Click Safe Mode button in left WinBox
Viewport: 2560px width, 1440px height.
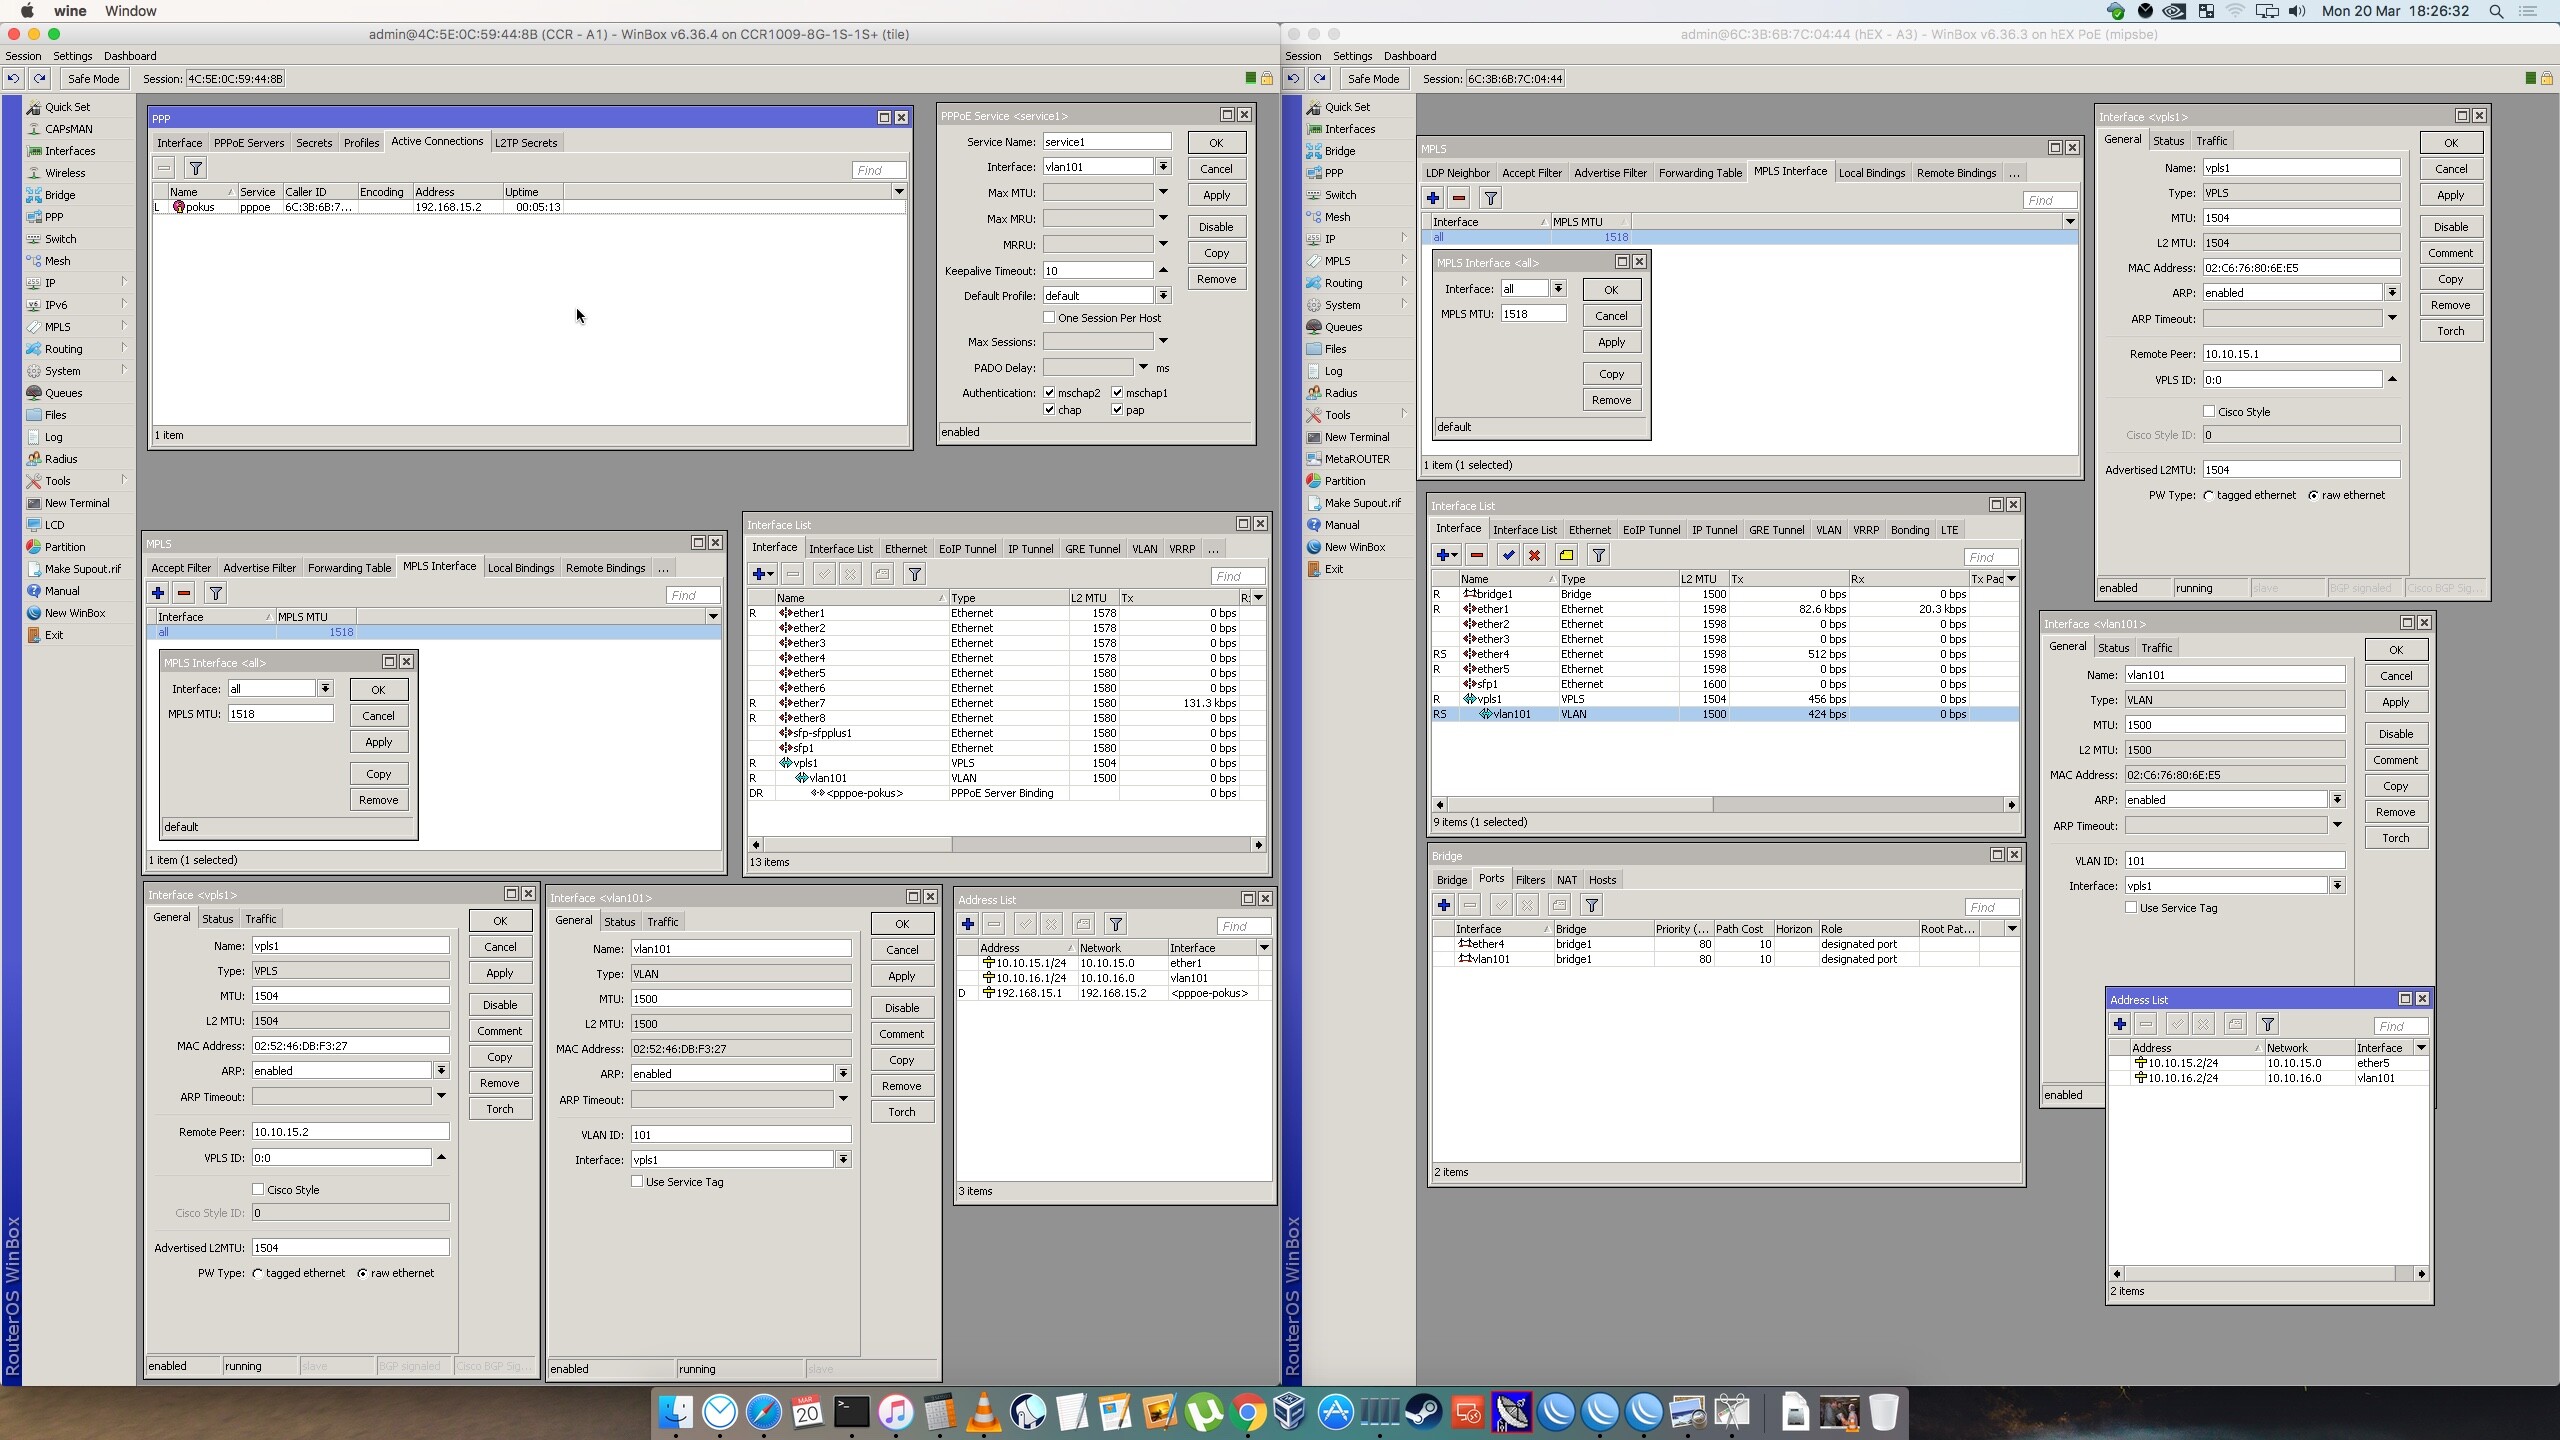coord(93,79)
